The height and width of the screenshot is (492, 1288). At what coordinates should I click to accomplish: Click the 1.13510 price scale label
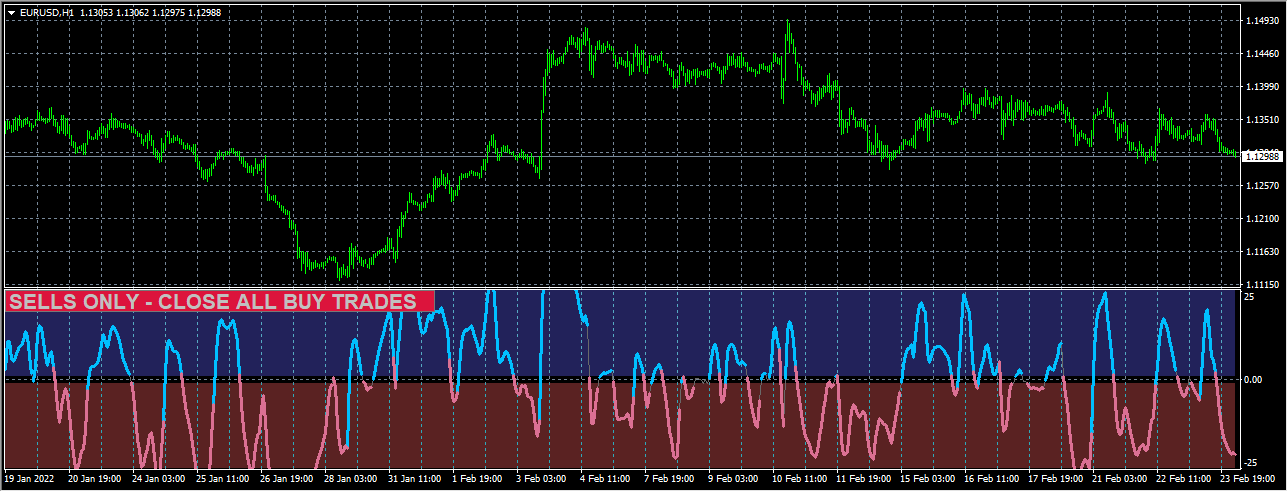point(1260,119)
